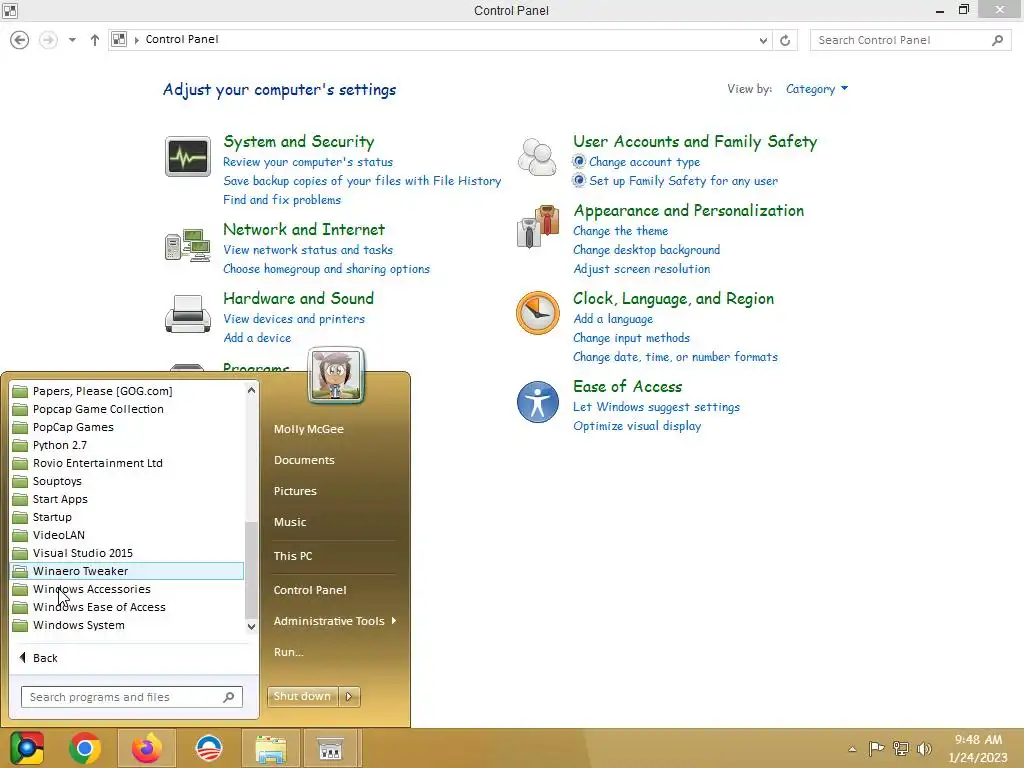1024x768 pixels.
Task: Refresh the Control Panel view
Action: point(785,40)
